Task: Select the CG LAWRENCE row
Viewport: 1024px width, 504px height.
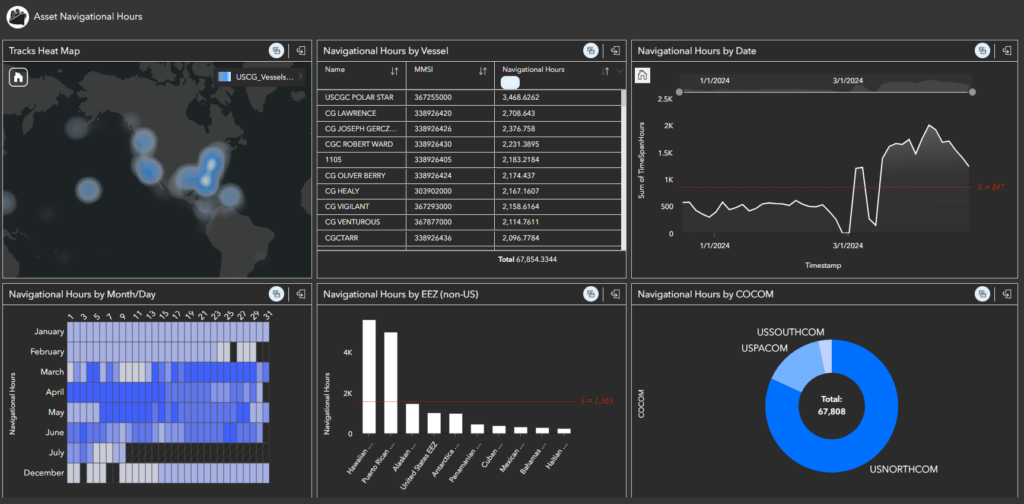Action: click(469, 113)
